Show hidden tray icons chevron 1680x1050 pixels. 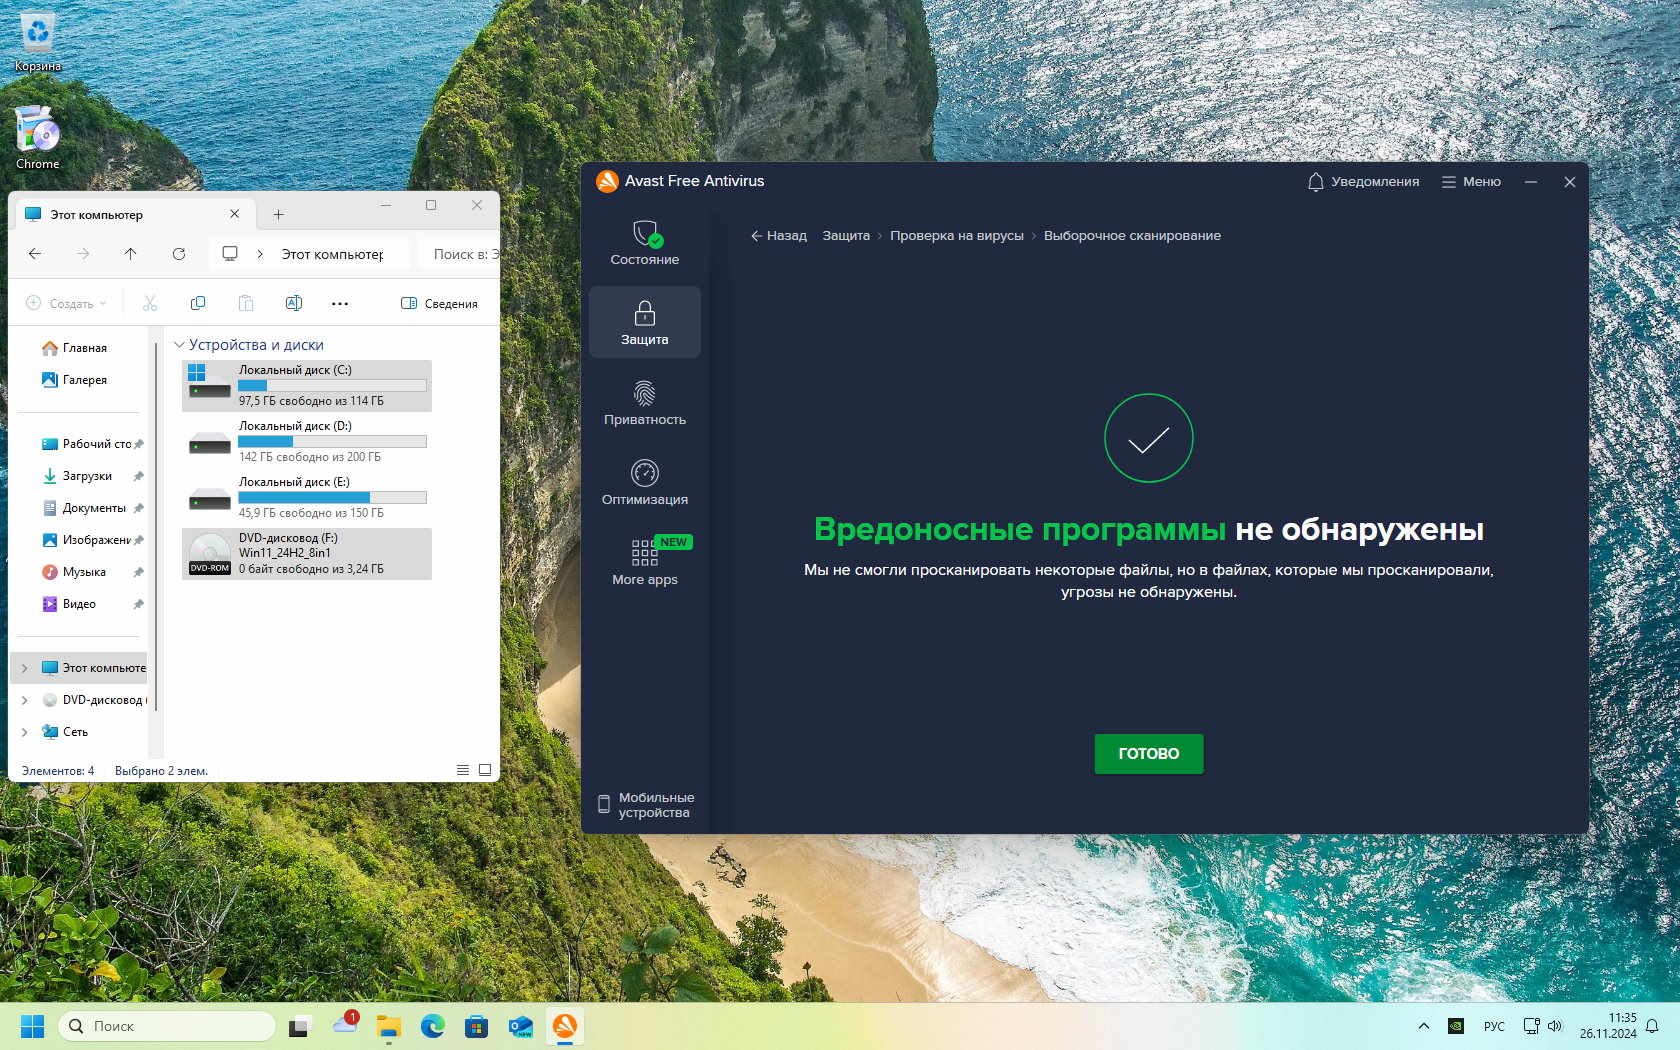tap(1423, 1026)
